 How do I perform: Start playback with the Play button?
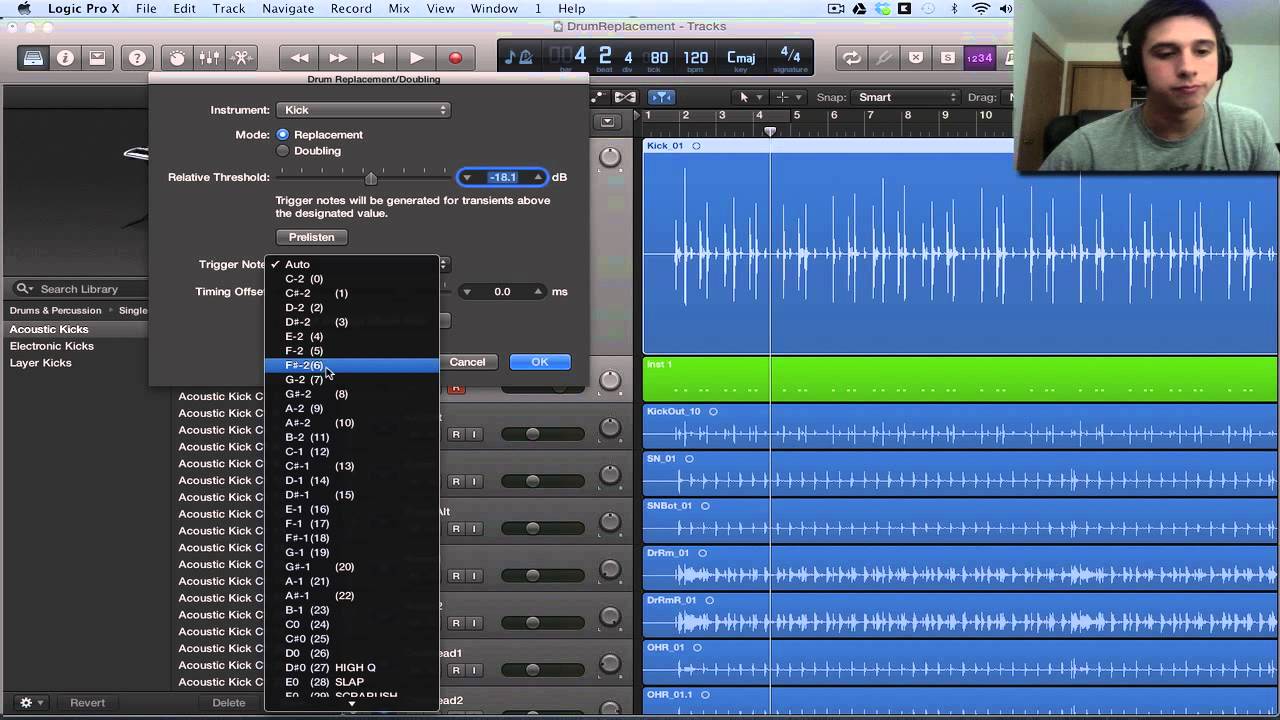(x=416, y=58)
